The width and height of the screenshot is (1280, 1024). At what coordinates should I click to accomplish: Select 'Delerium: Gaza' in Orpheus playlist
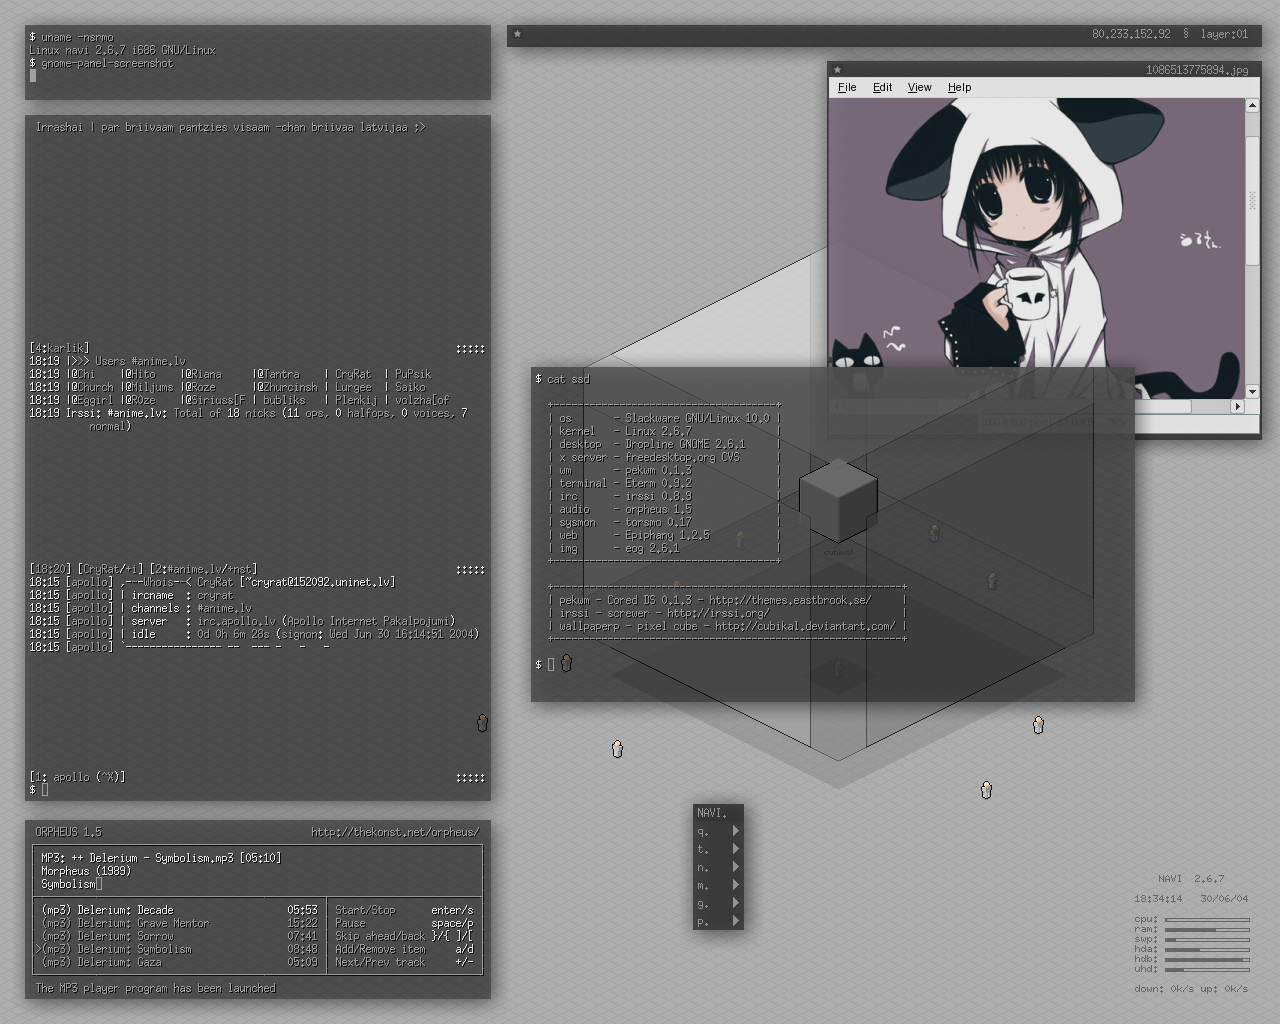point(179,962)
